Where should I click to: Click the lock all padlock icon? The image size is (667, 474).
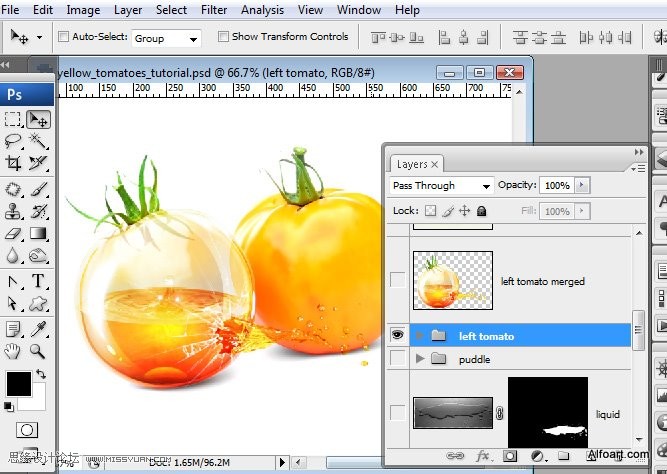click(x=481, y=211)
